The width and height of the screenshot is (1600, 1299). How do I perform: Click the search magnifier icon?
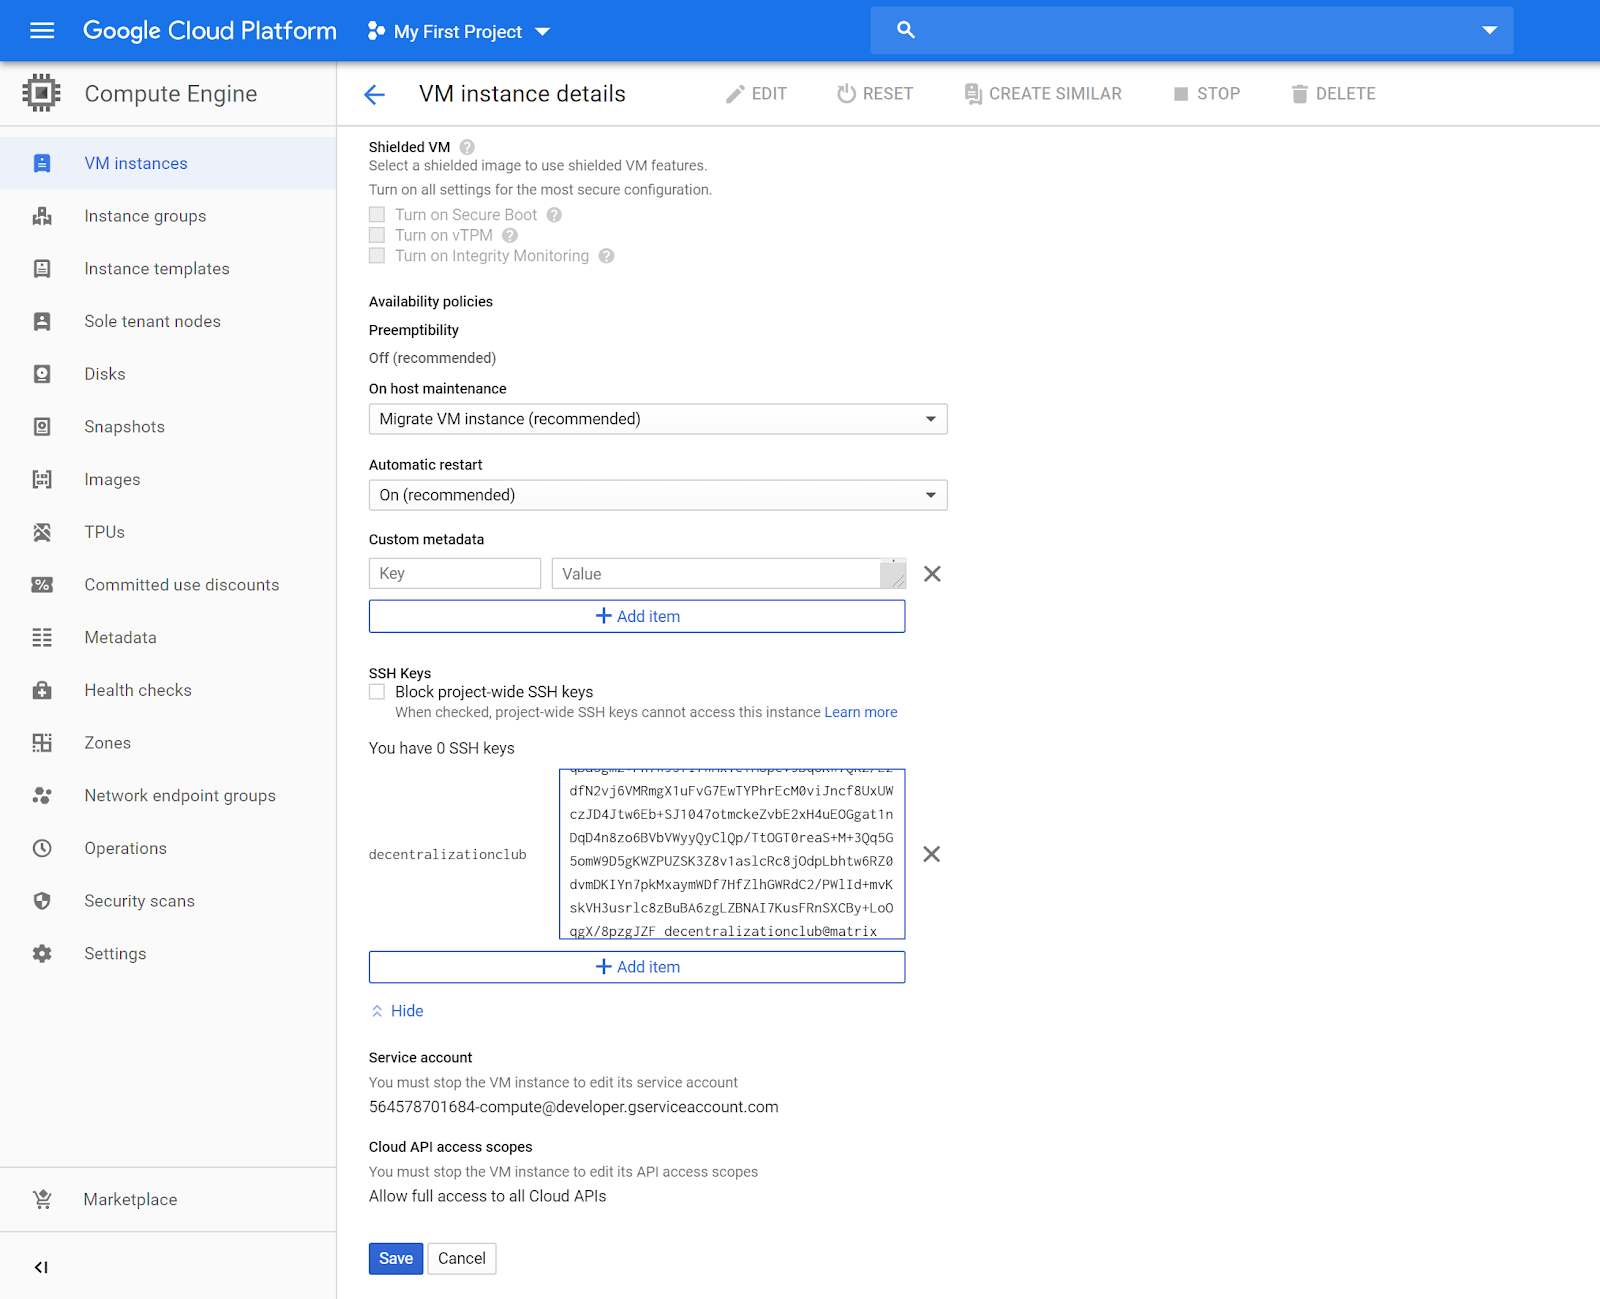pyautogui.click(x=905, y=30)
